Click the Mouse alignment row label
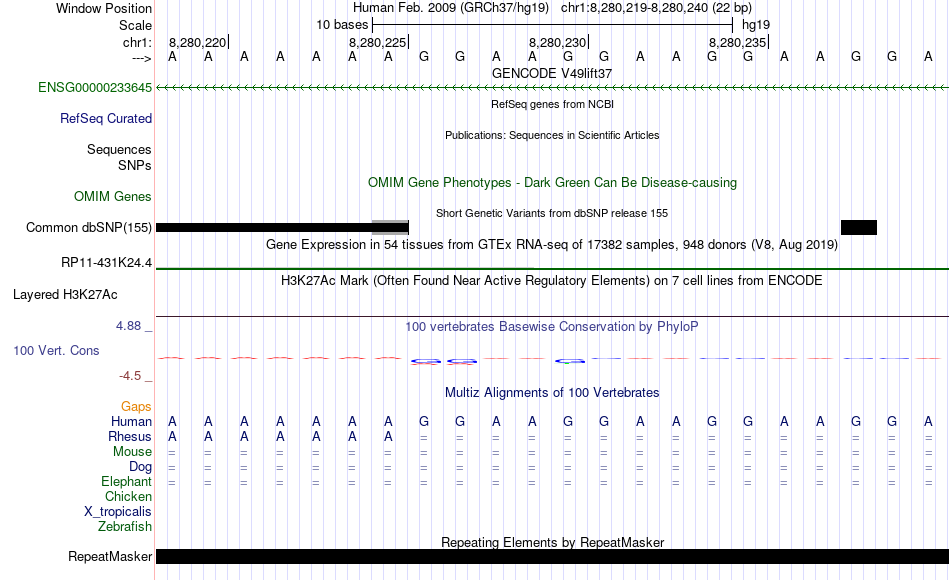950x580 pixels. click(133, 452)
